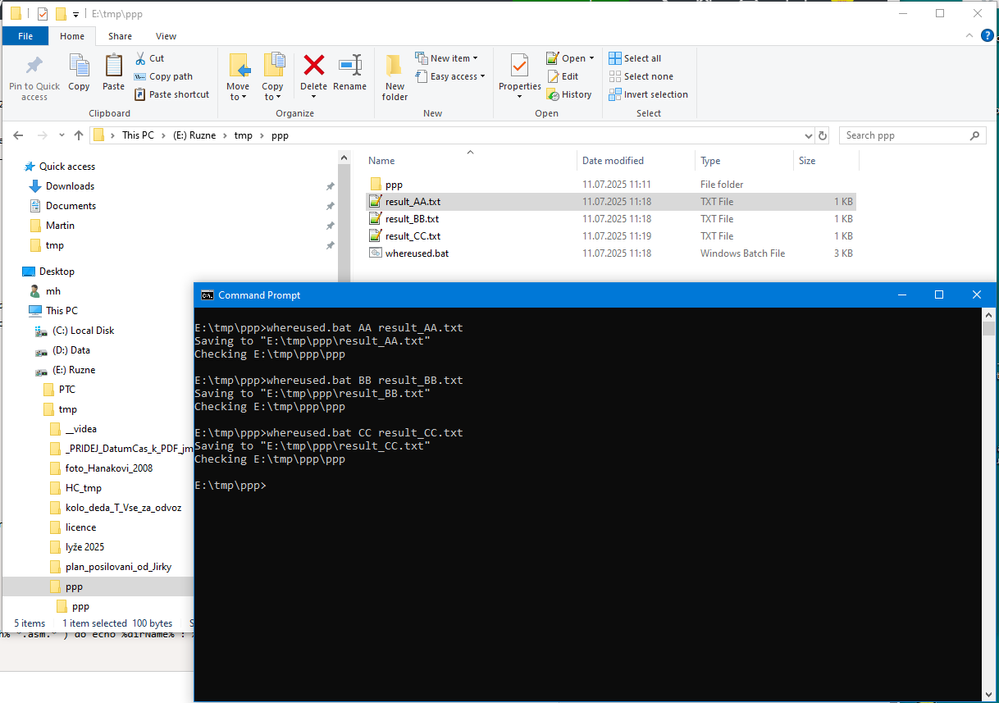Switch to the View ribbon tab

166,36
